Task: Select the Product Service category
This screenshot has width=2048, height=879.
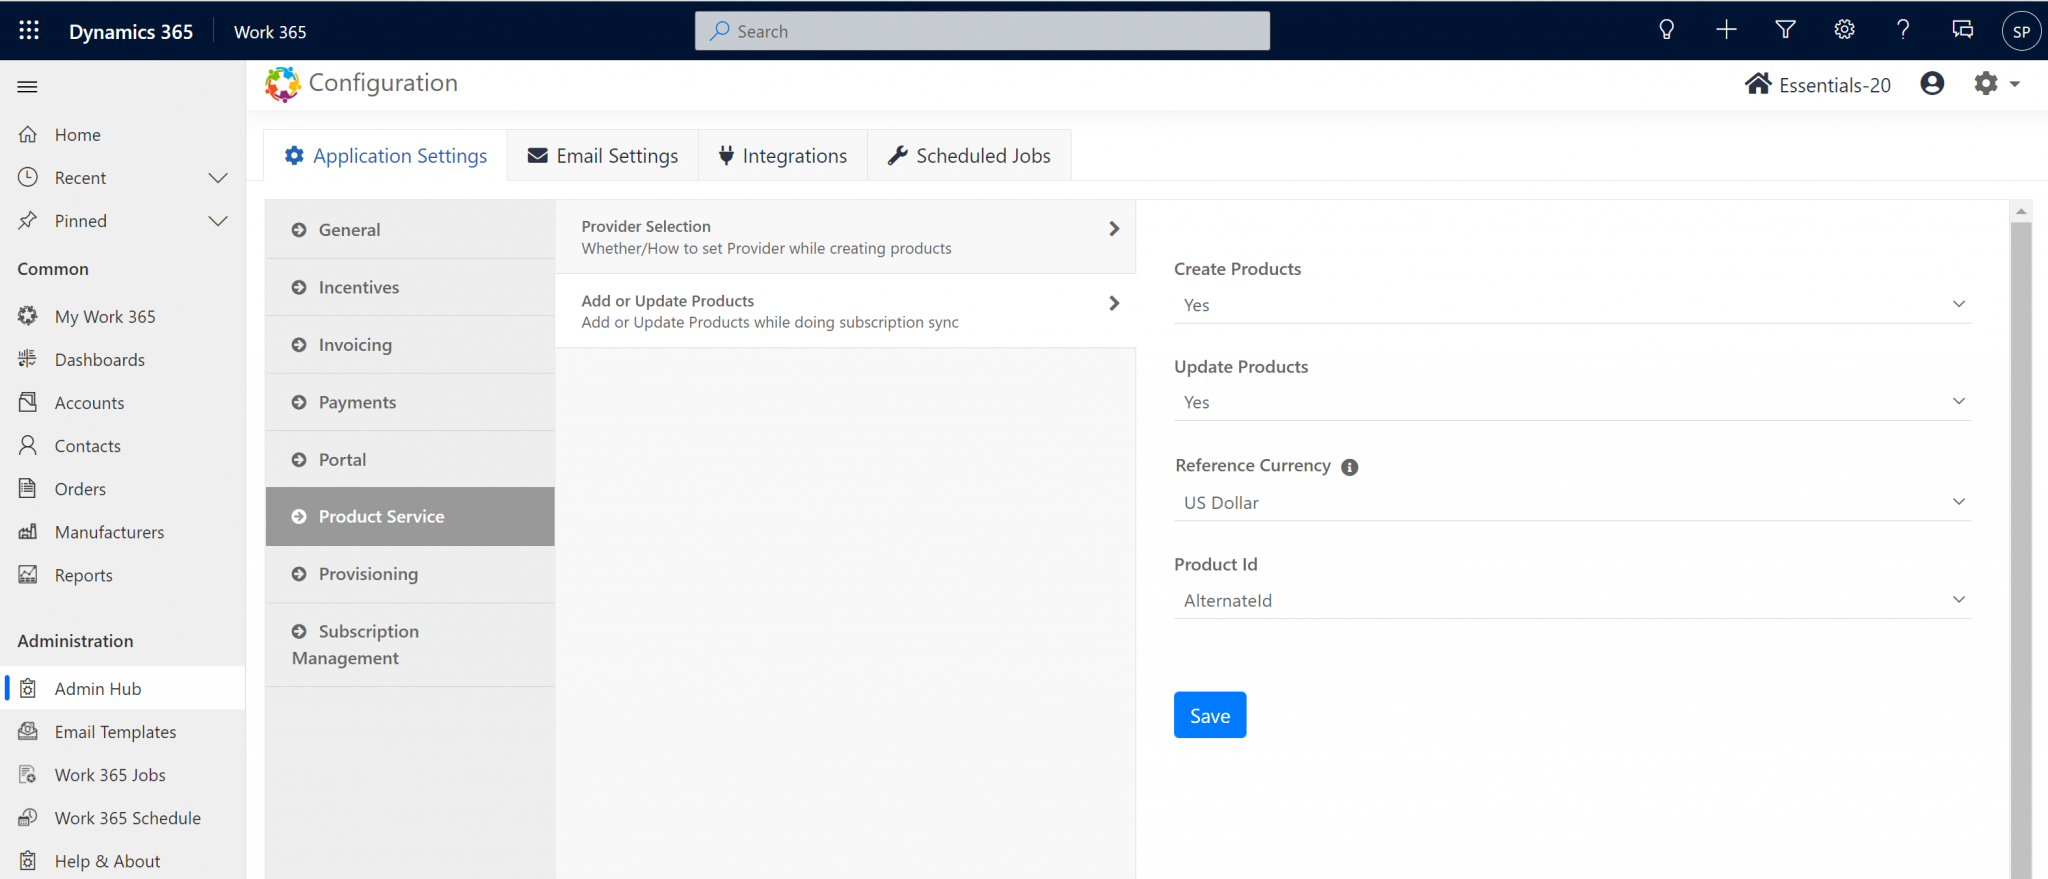Action: coord(410,517)
